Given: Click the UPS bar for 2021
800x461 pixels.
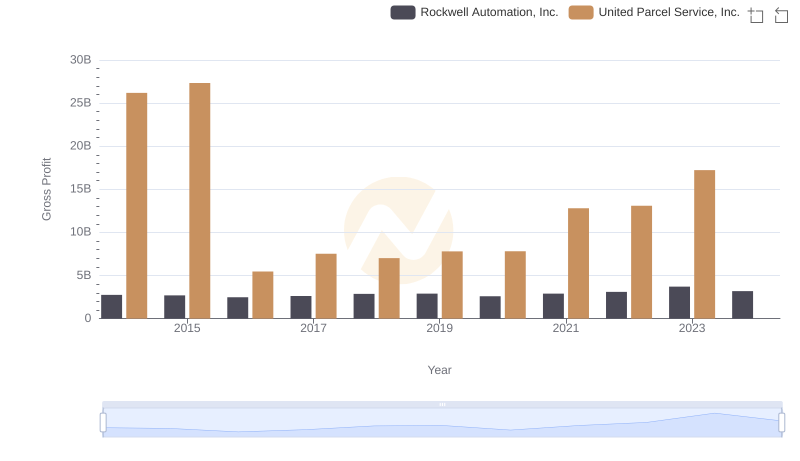Looking at the screenshot, I should (579, 263).
